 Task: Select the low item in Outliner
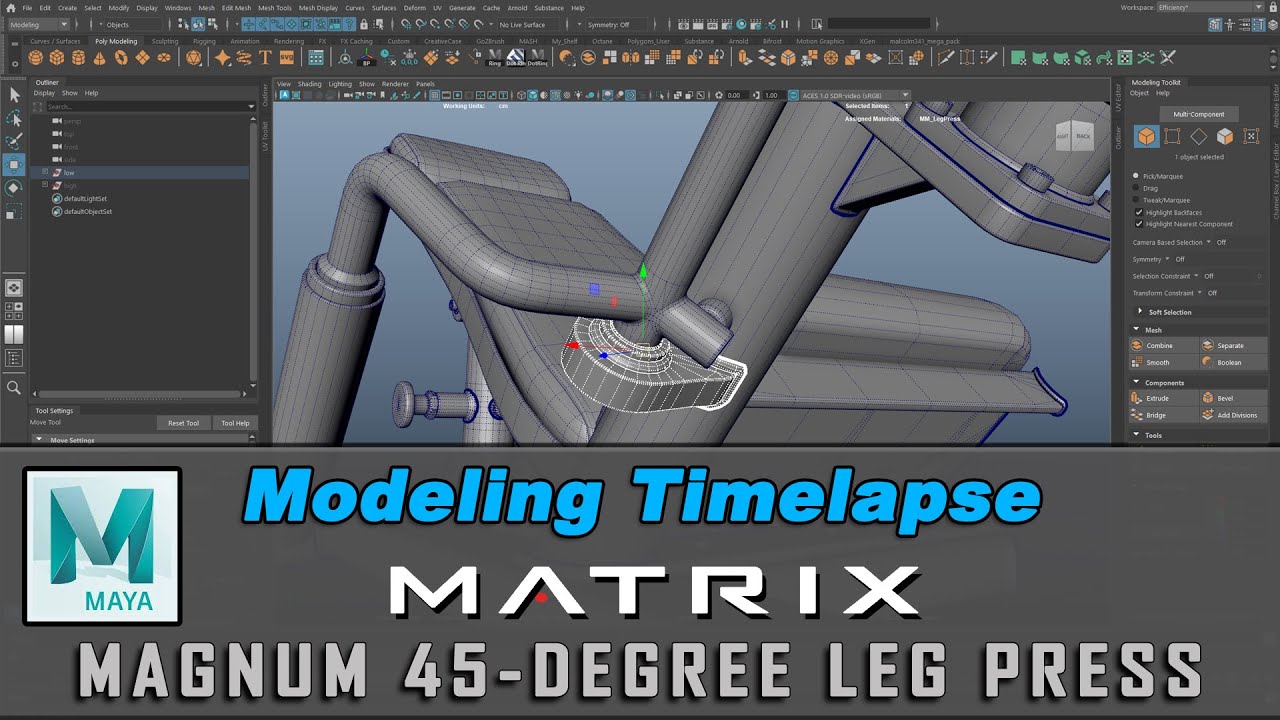(69, 173)
